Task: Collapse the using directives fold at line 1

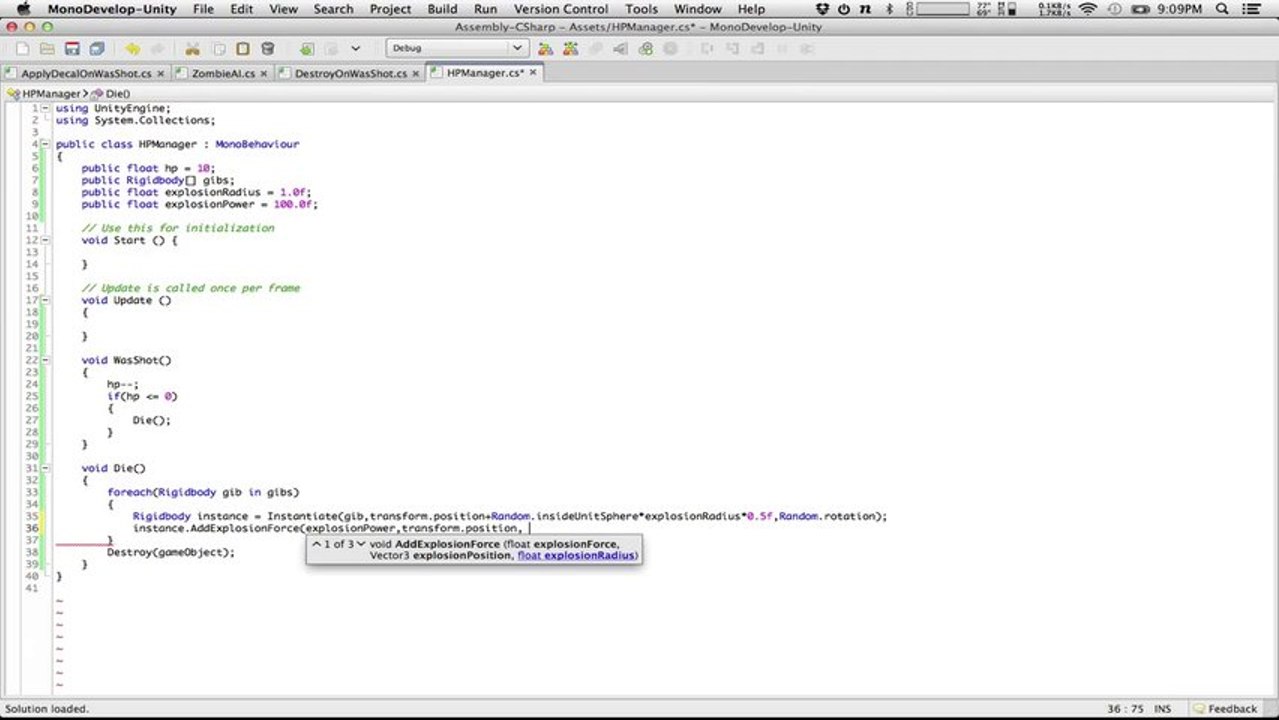Action: click(45, 108)
